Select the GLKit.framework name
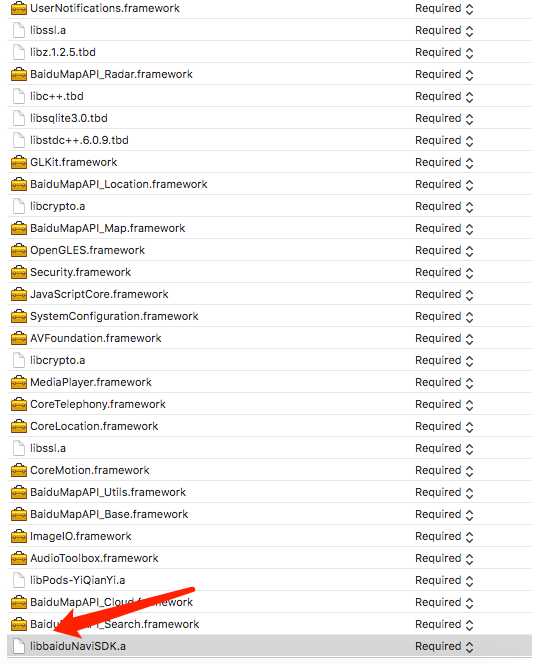 74,162
